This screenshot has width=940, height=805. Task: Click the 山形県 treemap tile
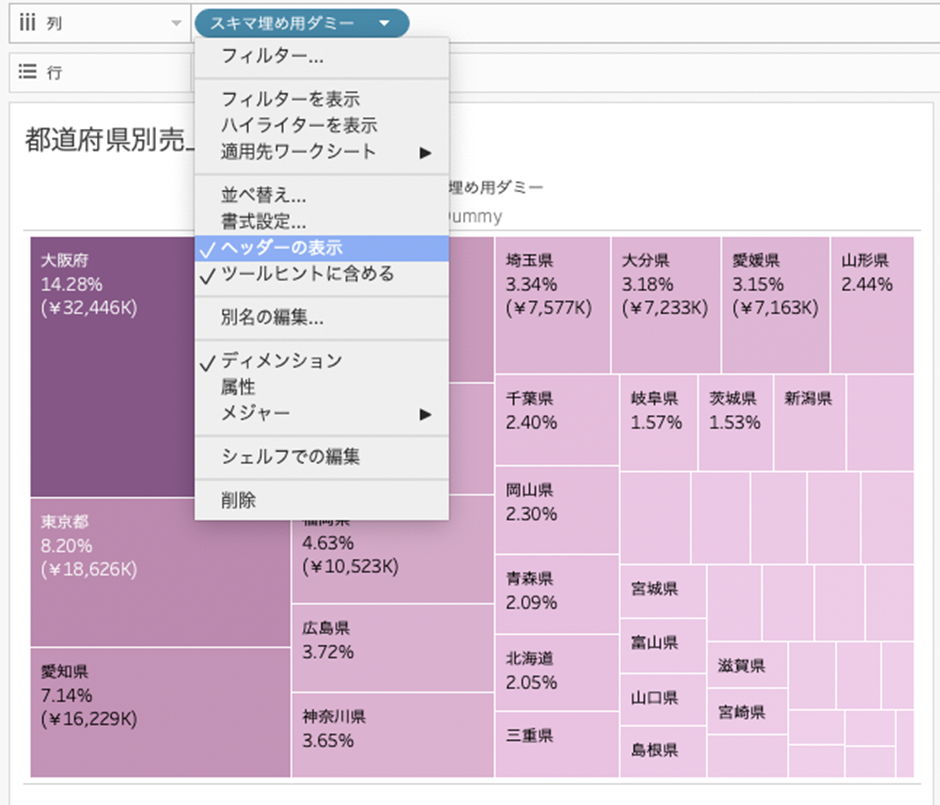pos(872,304)
